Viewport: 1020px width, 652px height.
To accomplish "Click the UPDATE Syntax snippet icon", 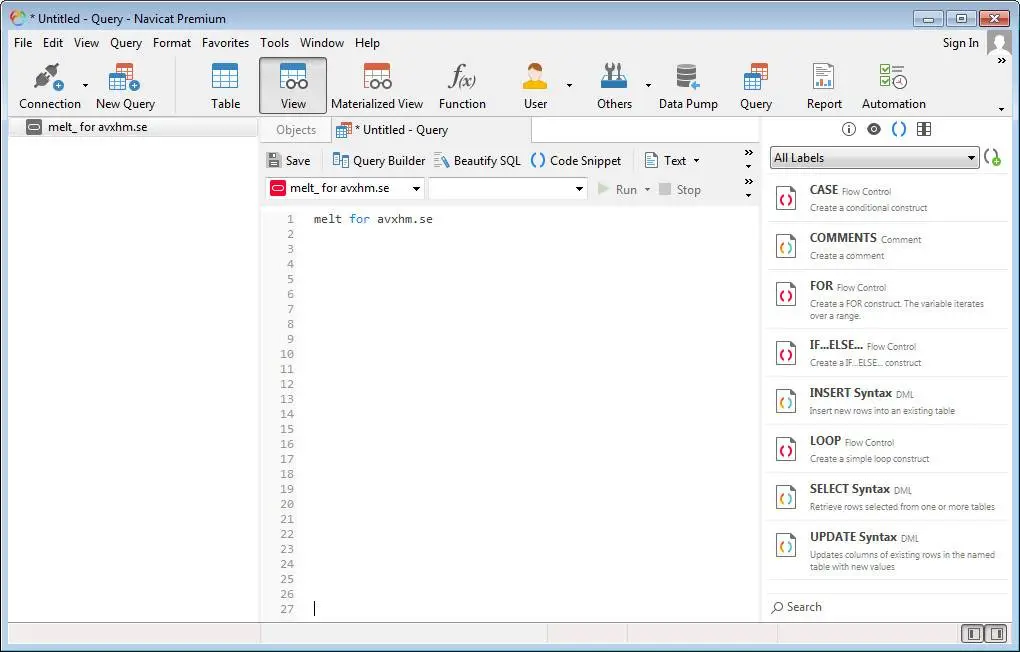I will [x=786, y=545].
